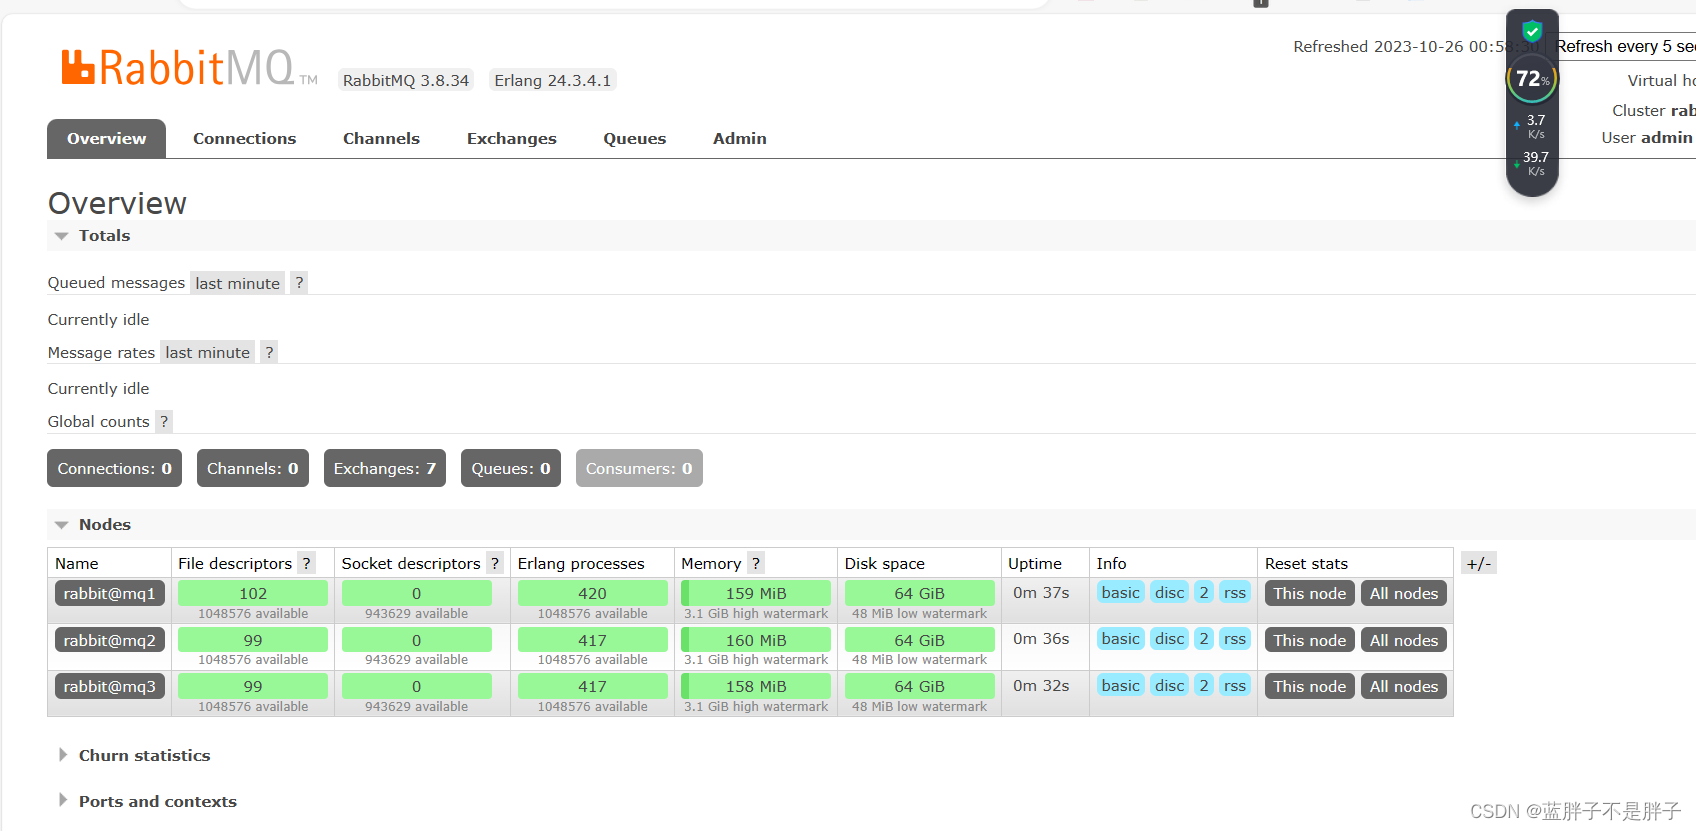Open node rabbit@mq1 details
Viewport: 1696px width, 831px height.
tap(110, 594)
